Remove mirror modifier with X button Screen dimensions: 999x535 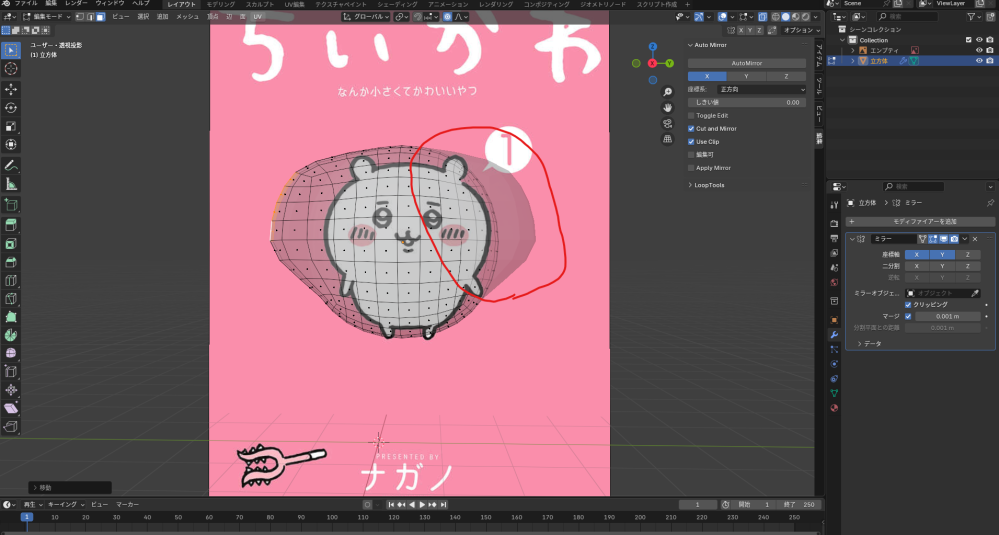975,239
